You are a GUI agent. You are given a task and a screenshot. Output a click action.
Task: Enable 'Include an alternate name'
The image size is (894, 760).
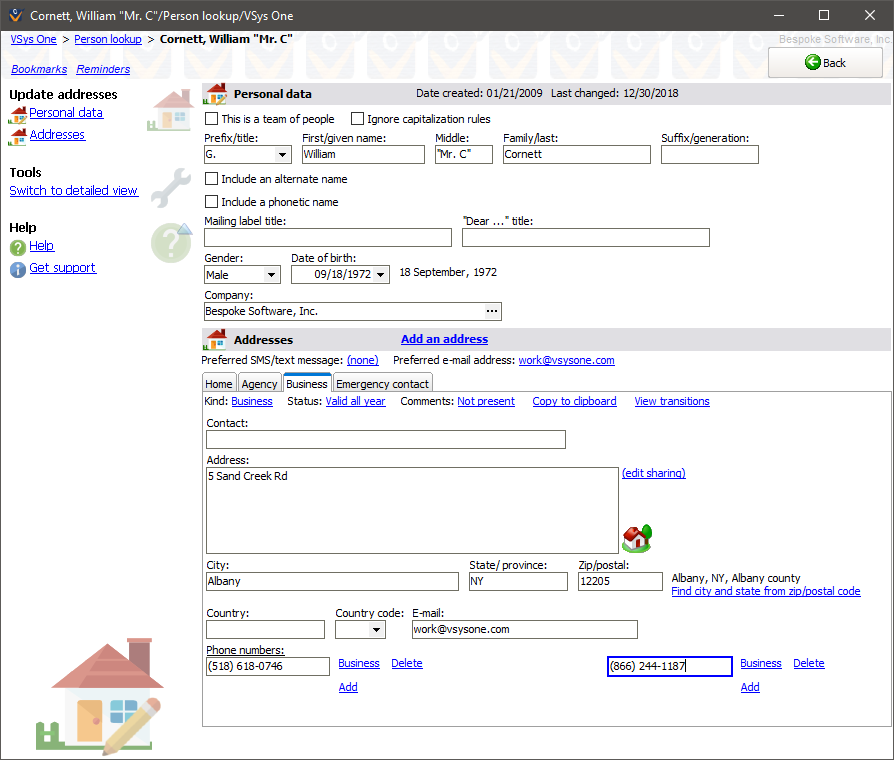tap(212, 178)
